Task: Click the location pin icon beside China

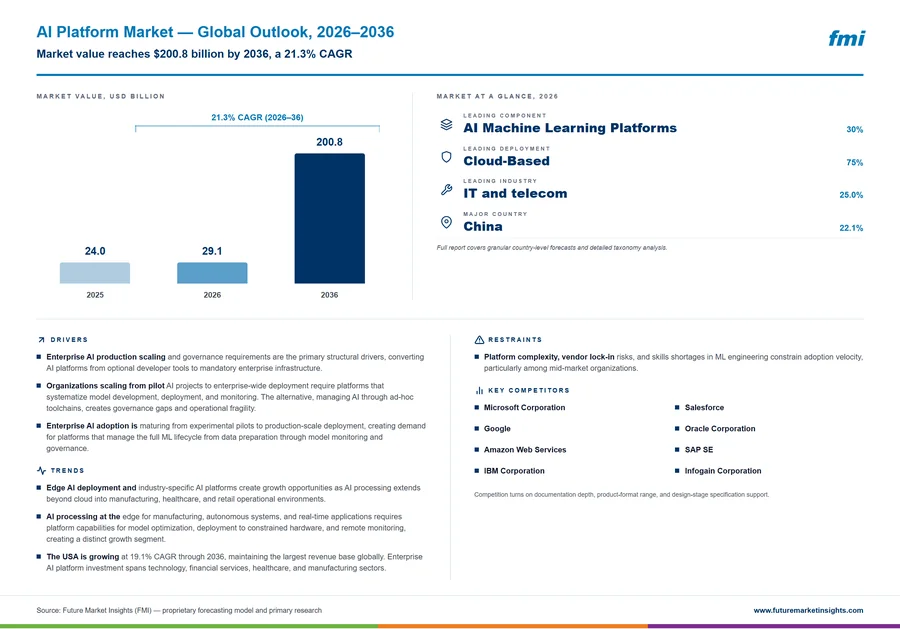Action: click(446, 222)
